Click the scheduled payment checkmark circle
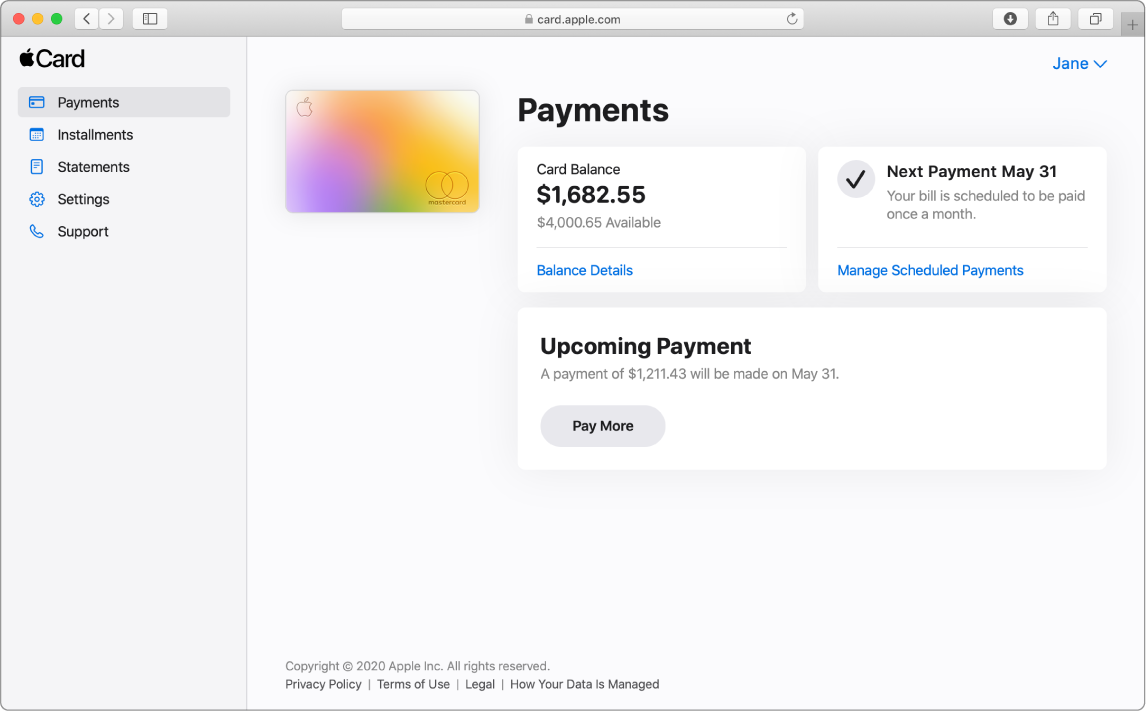 coord(856,179)
